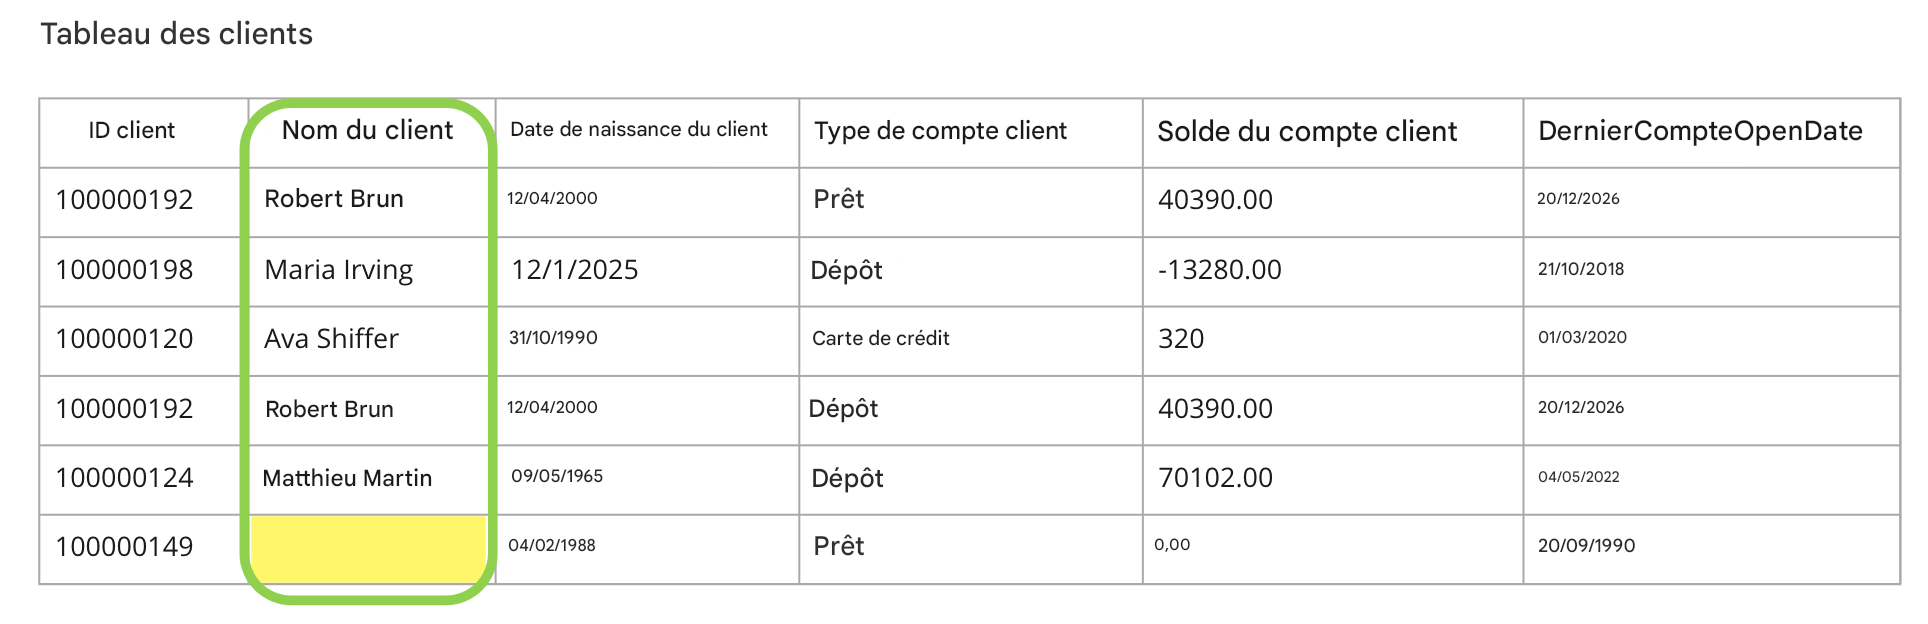Image resolution: width=1928 pixels, height=624 pixels.
Task: Click the 0,00 balance cell
Action: (x=1172, y=545)
